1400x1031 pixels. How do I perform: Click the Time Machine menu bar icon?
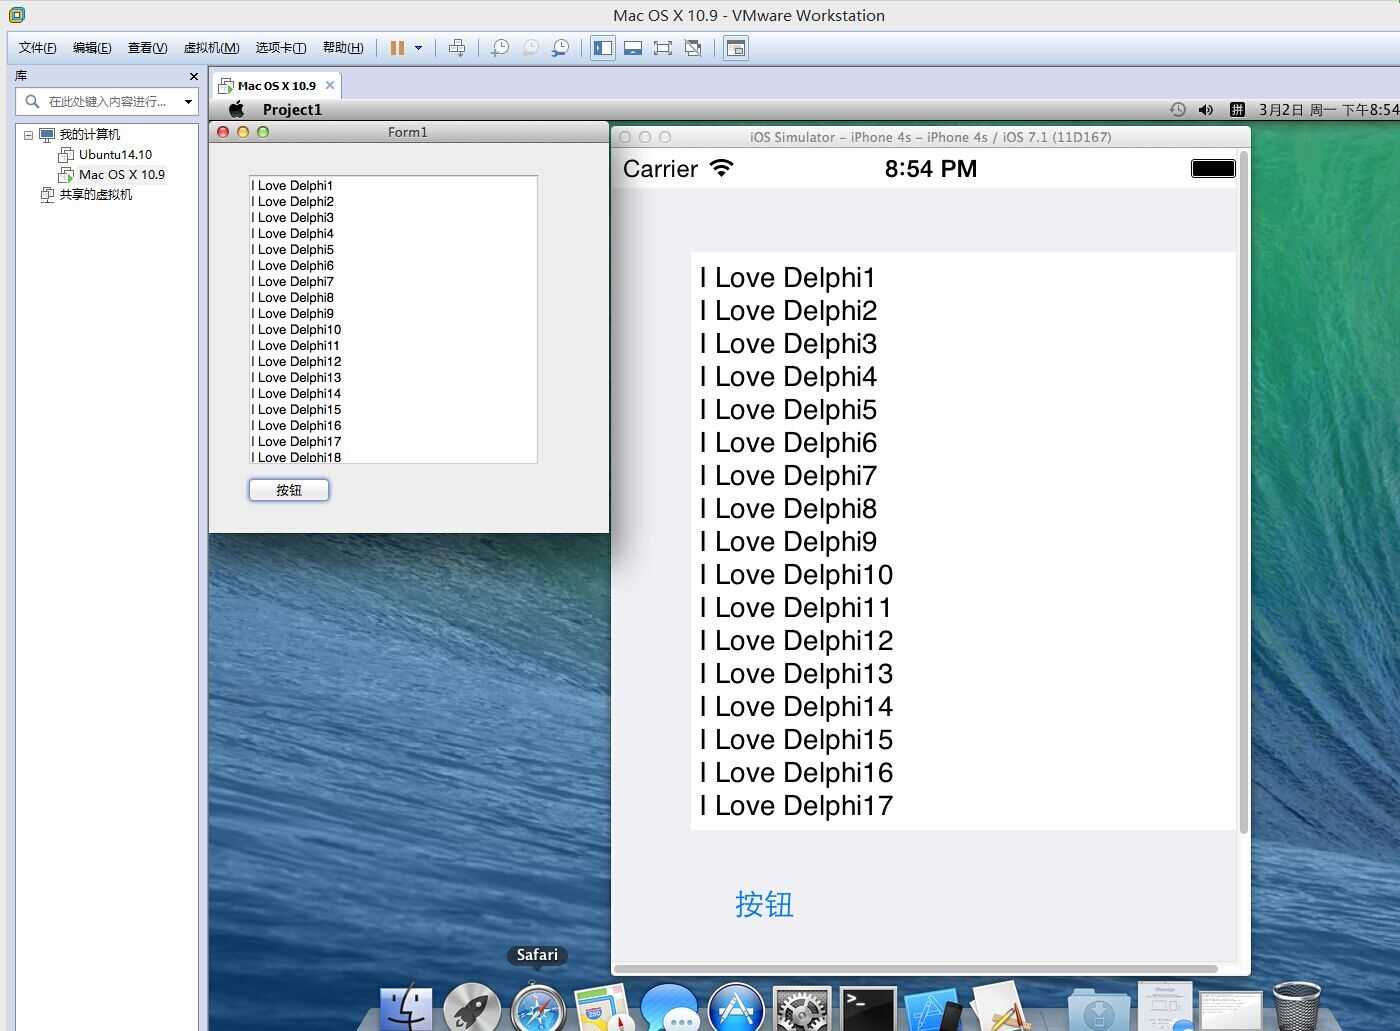1177,110
